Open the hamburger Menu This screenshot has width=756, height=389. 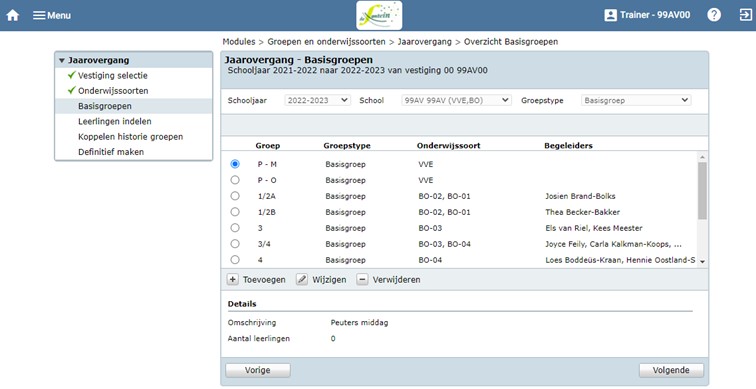52,15
